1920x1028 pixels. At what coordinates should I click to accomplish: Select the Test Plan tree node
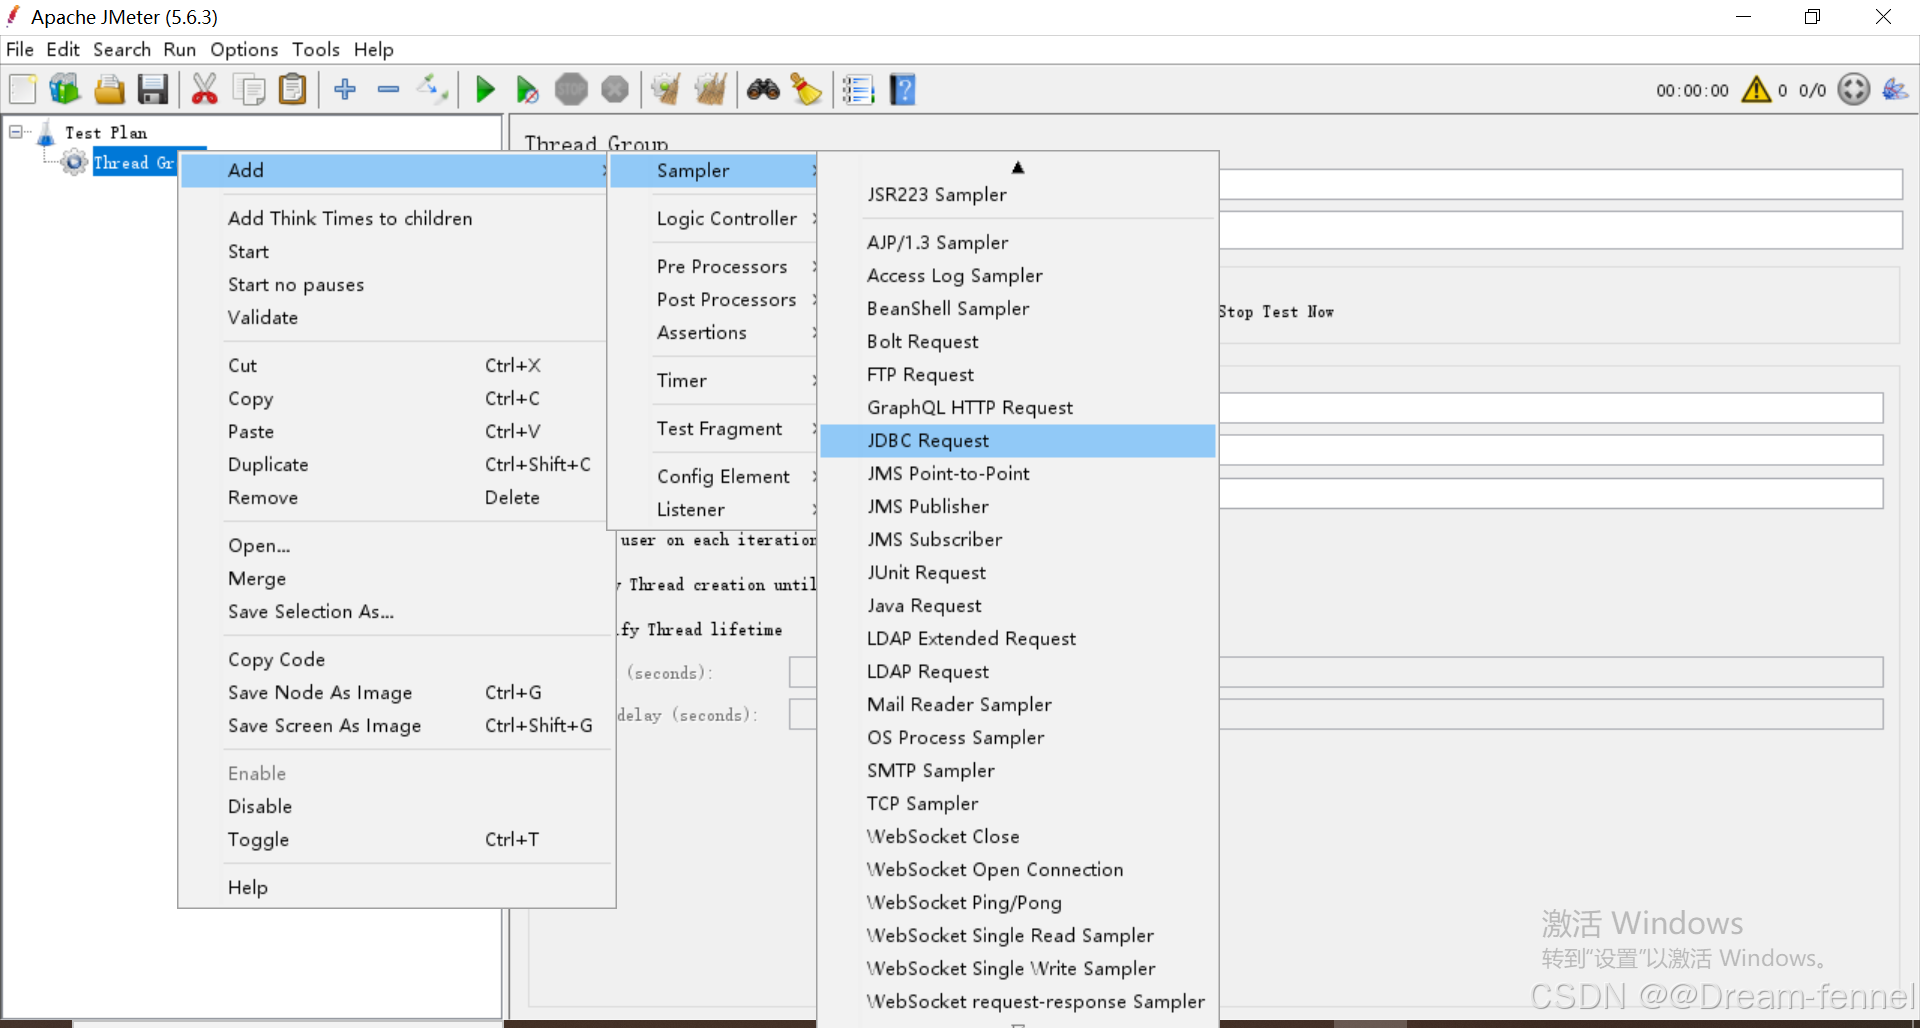(x=106, y=133)
